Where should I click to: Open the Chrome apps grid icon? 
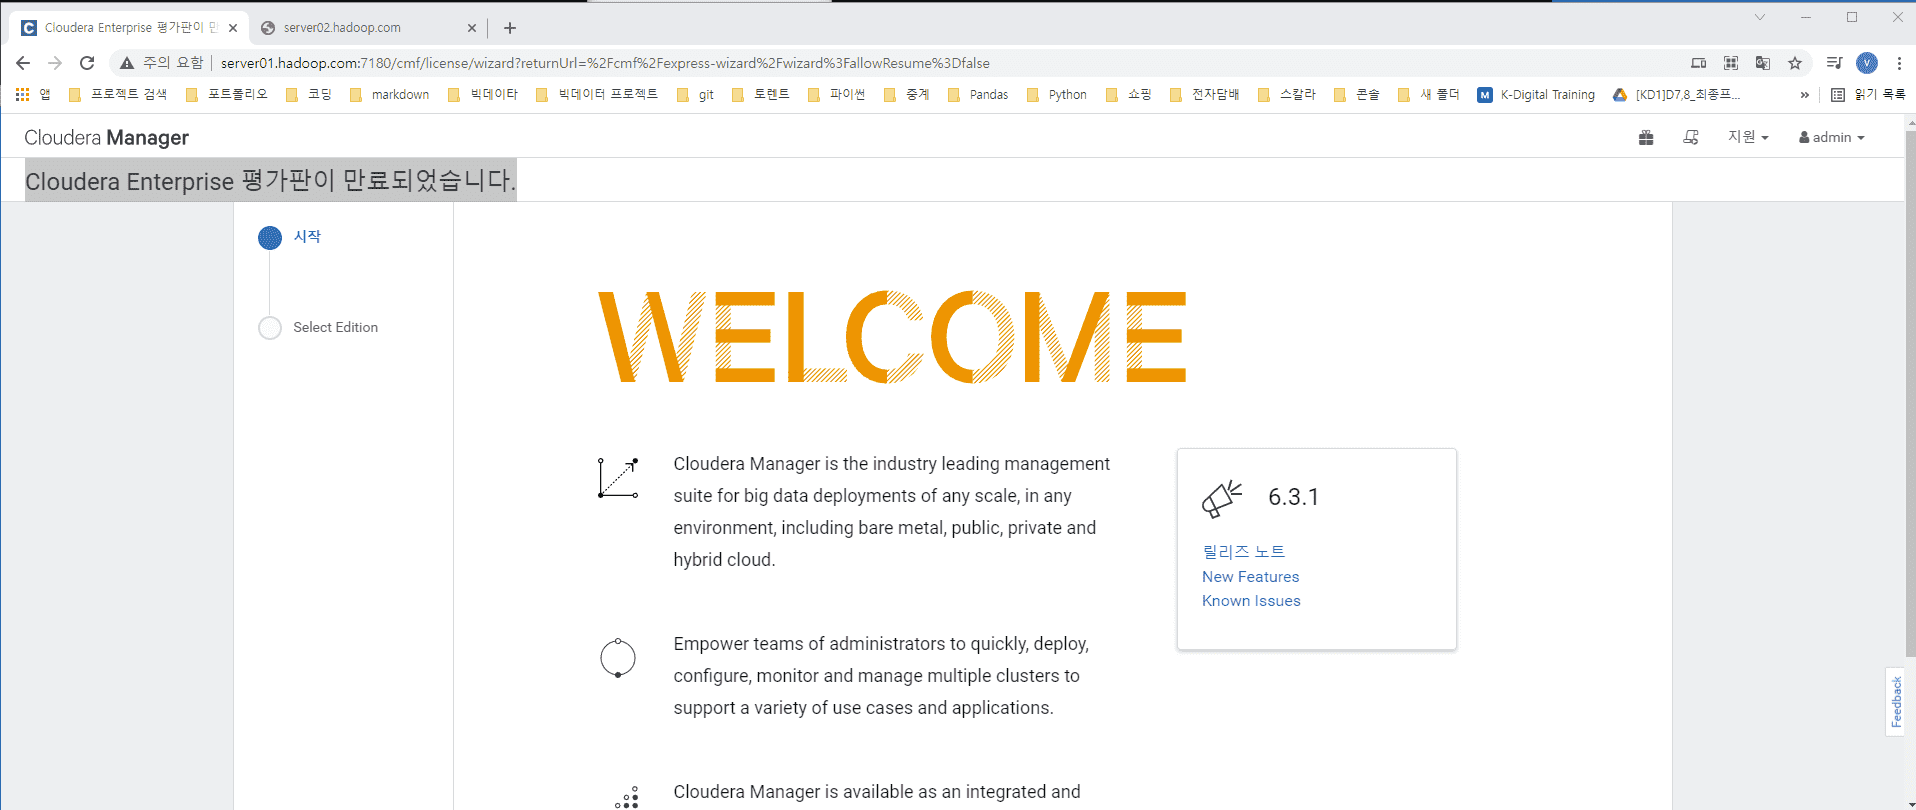(22, 95)
